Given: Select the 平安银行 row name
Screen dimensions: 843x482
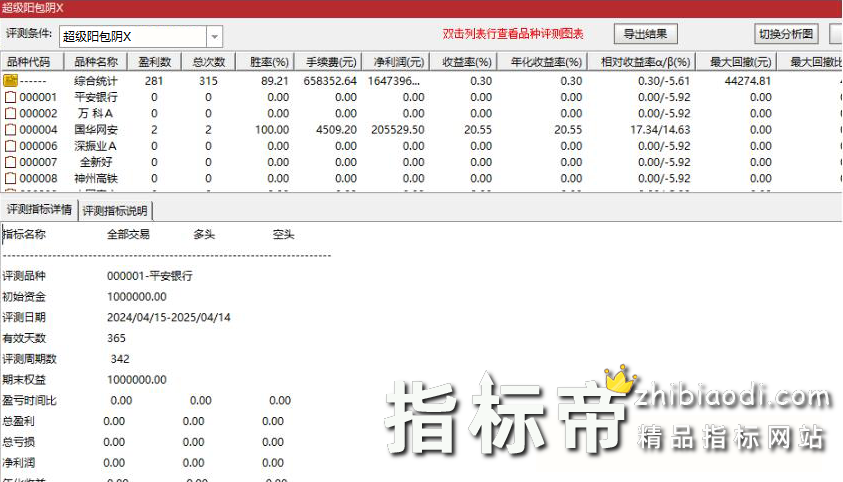Looking at the screenshot, I should tap(96, 97).
